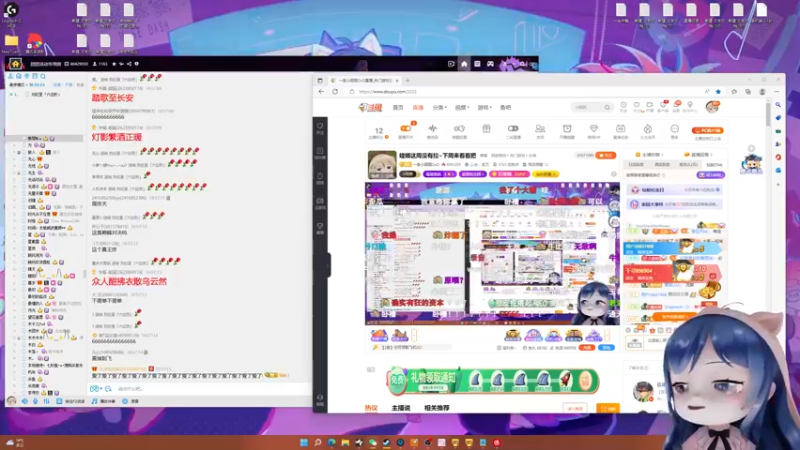The height and width of the screenshot is (450, 800).
Task: Click the star favorite icon in YY title bar
Action: (114, 64)
